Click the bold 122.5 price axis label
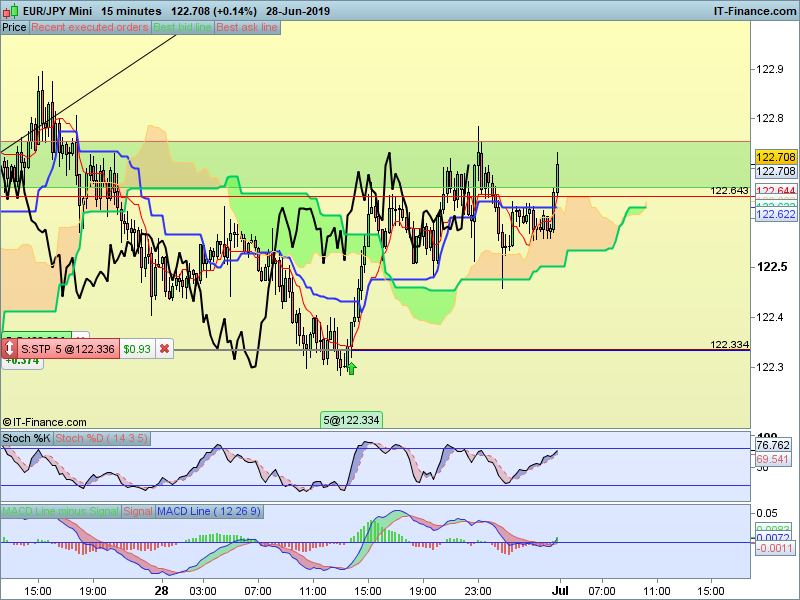The image size is (800, 600). tap(772, 267)
